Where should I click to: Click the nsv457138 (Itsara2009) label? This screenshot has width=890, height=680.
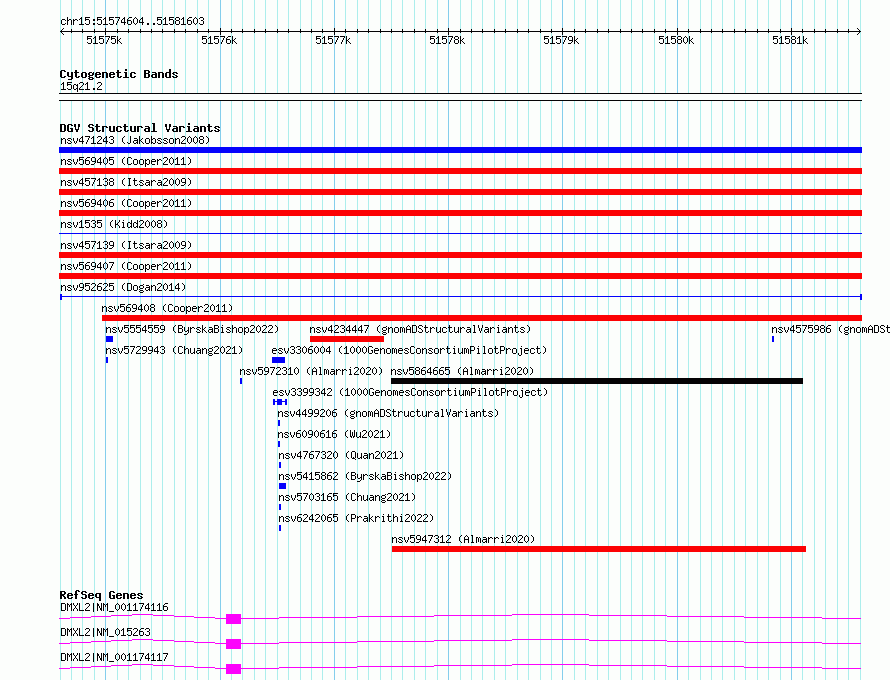(126, 182)
